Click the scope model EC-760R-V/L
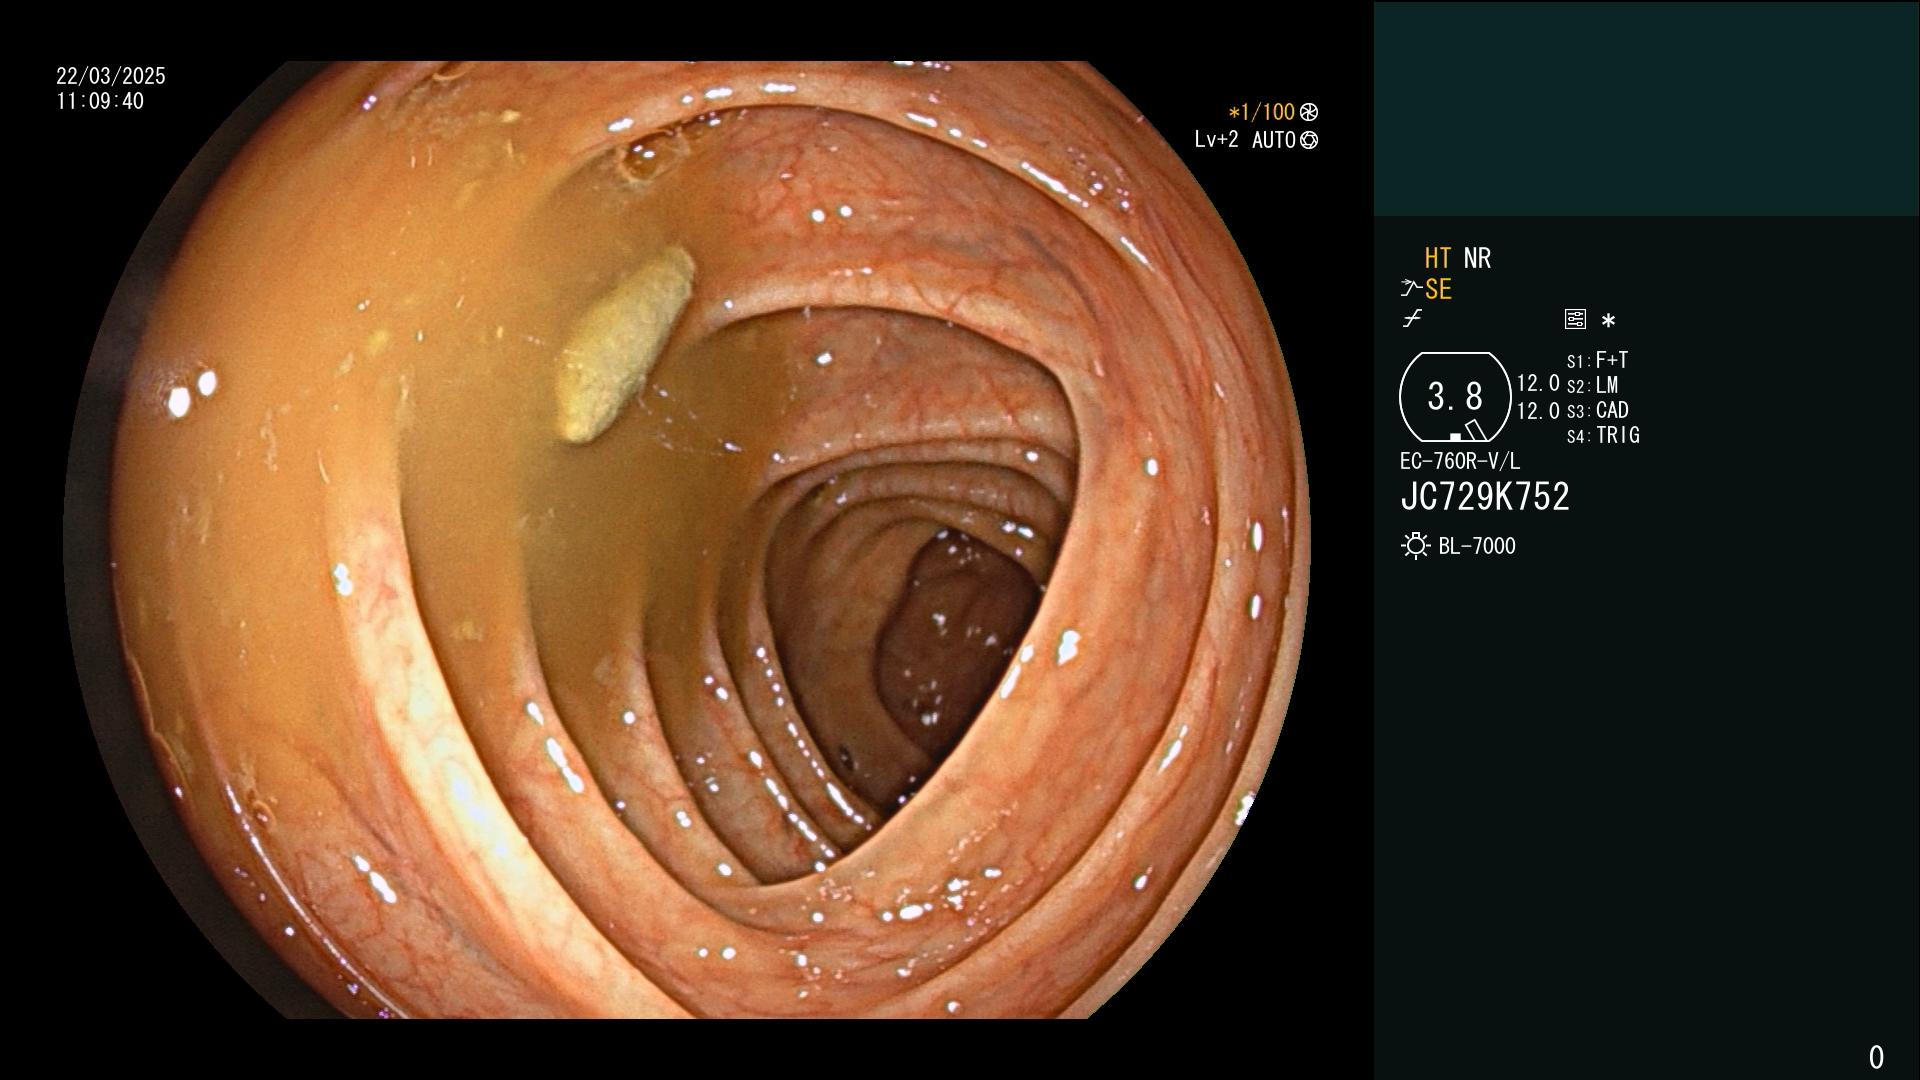Viewport: 1920px width, 1080px height. [x=1460, y=461]
